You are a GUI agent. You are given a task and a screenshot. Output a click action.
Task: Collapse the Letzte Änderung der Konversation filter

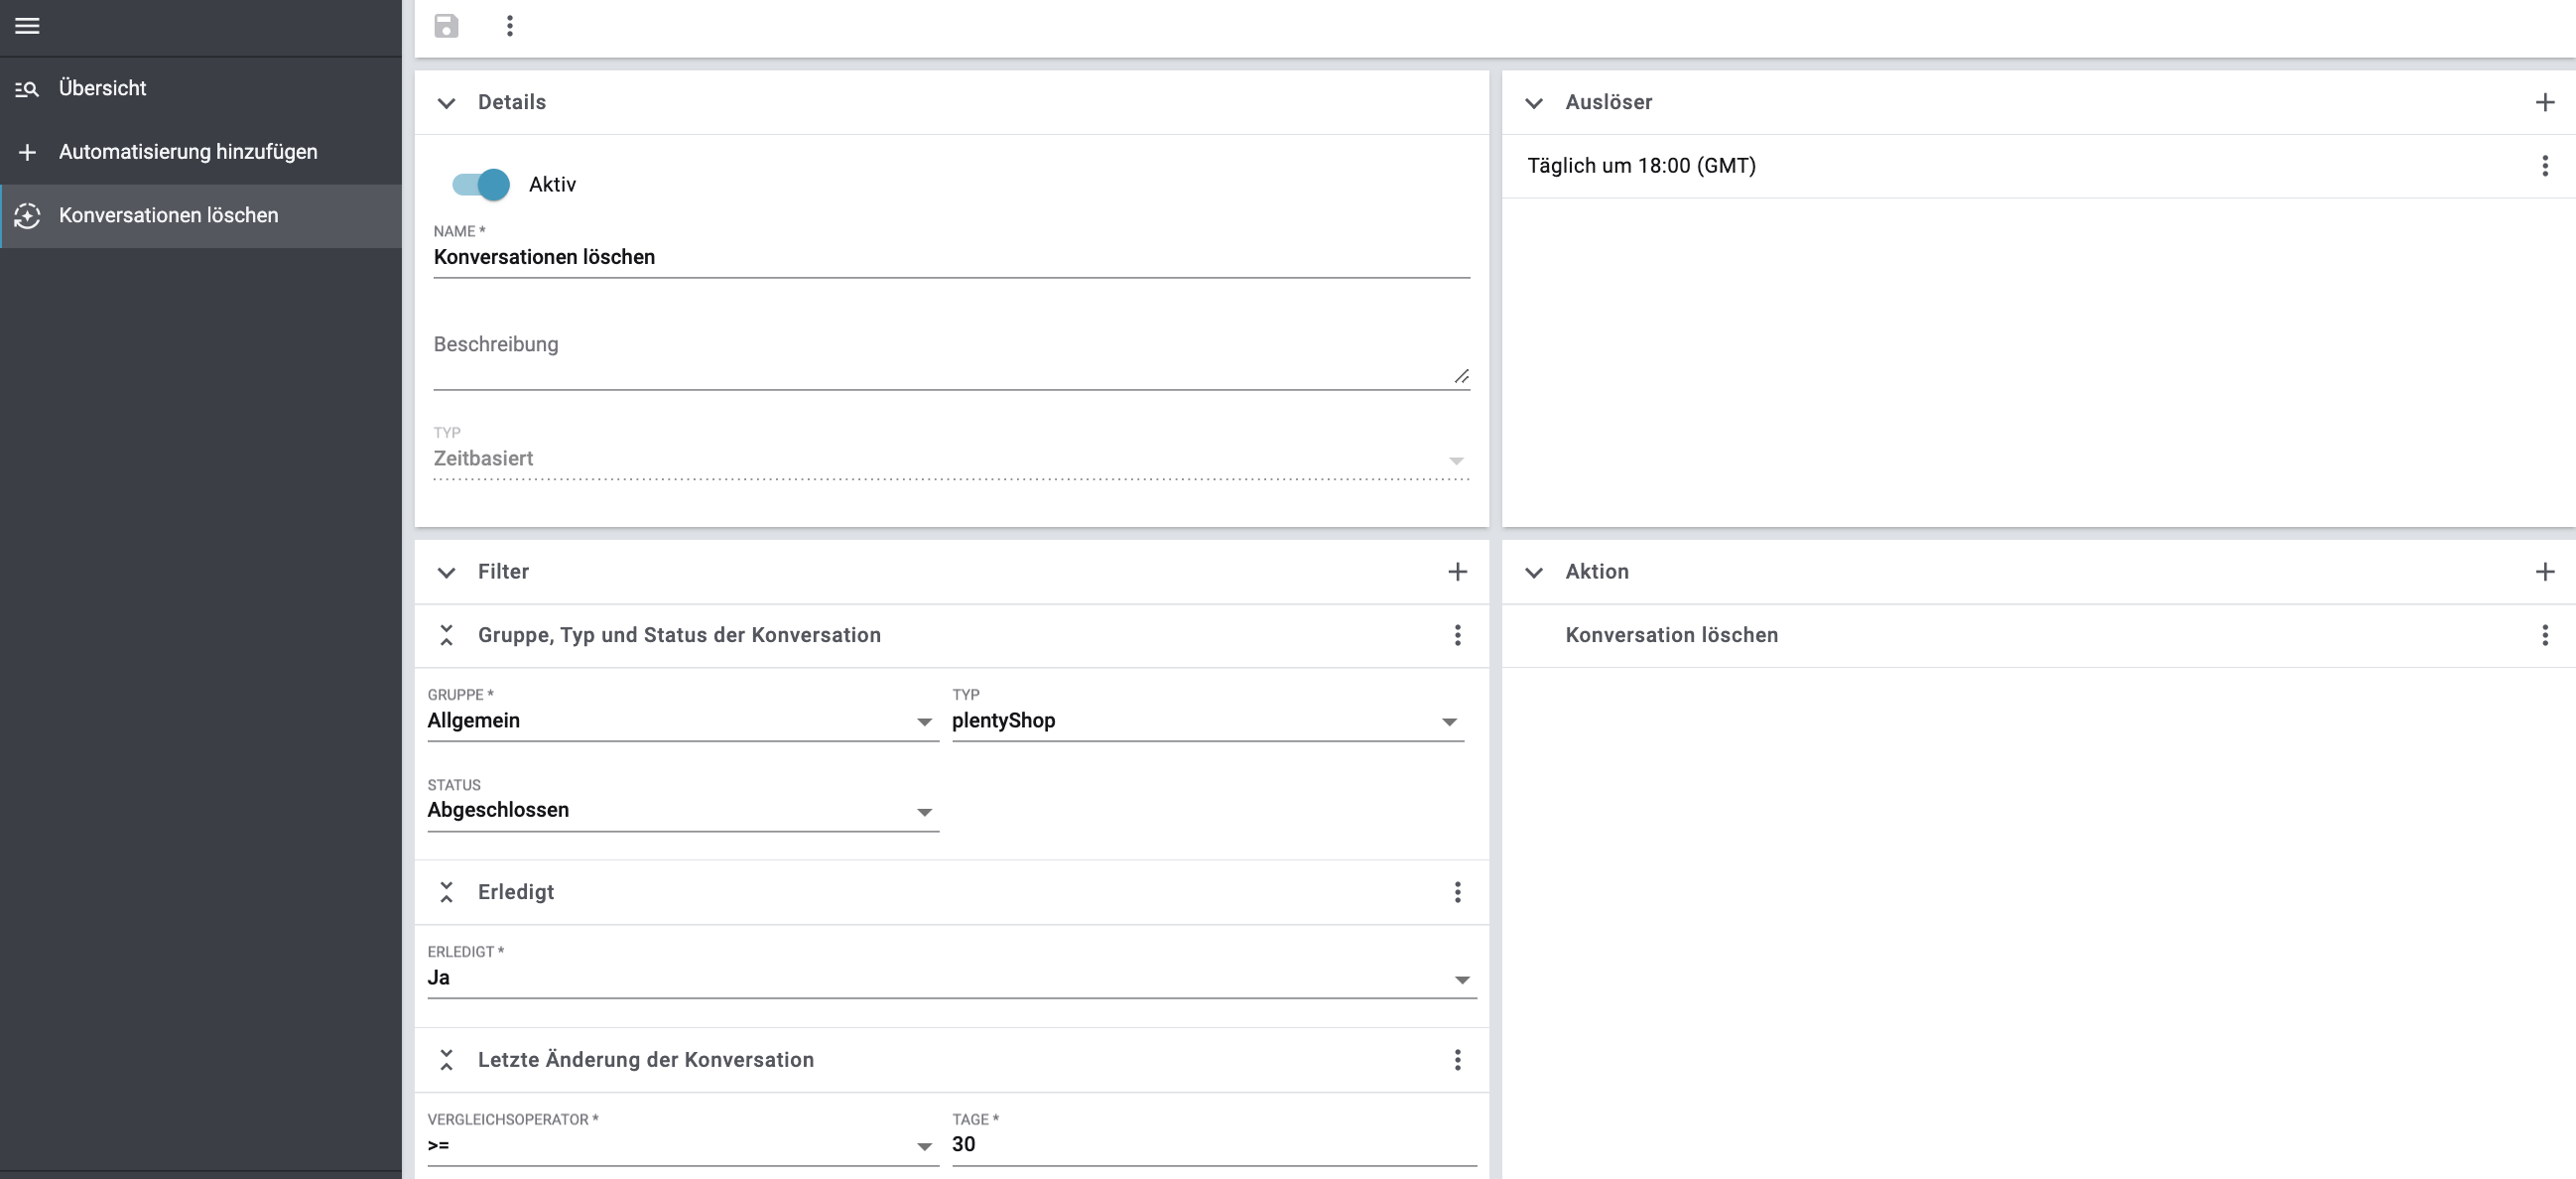447,1060
